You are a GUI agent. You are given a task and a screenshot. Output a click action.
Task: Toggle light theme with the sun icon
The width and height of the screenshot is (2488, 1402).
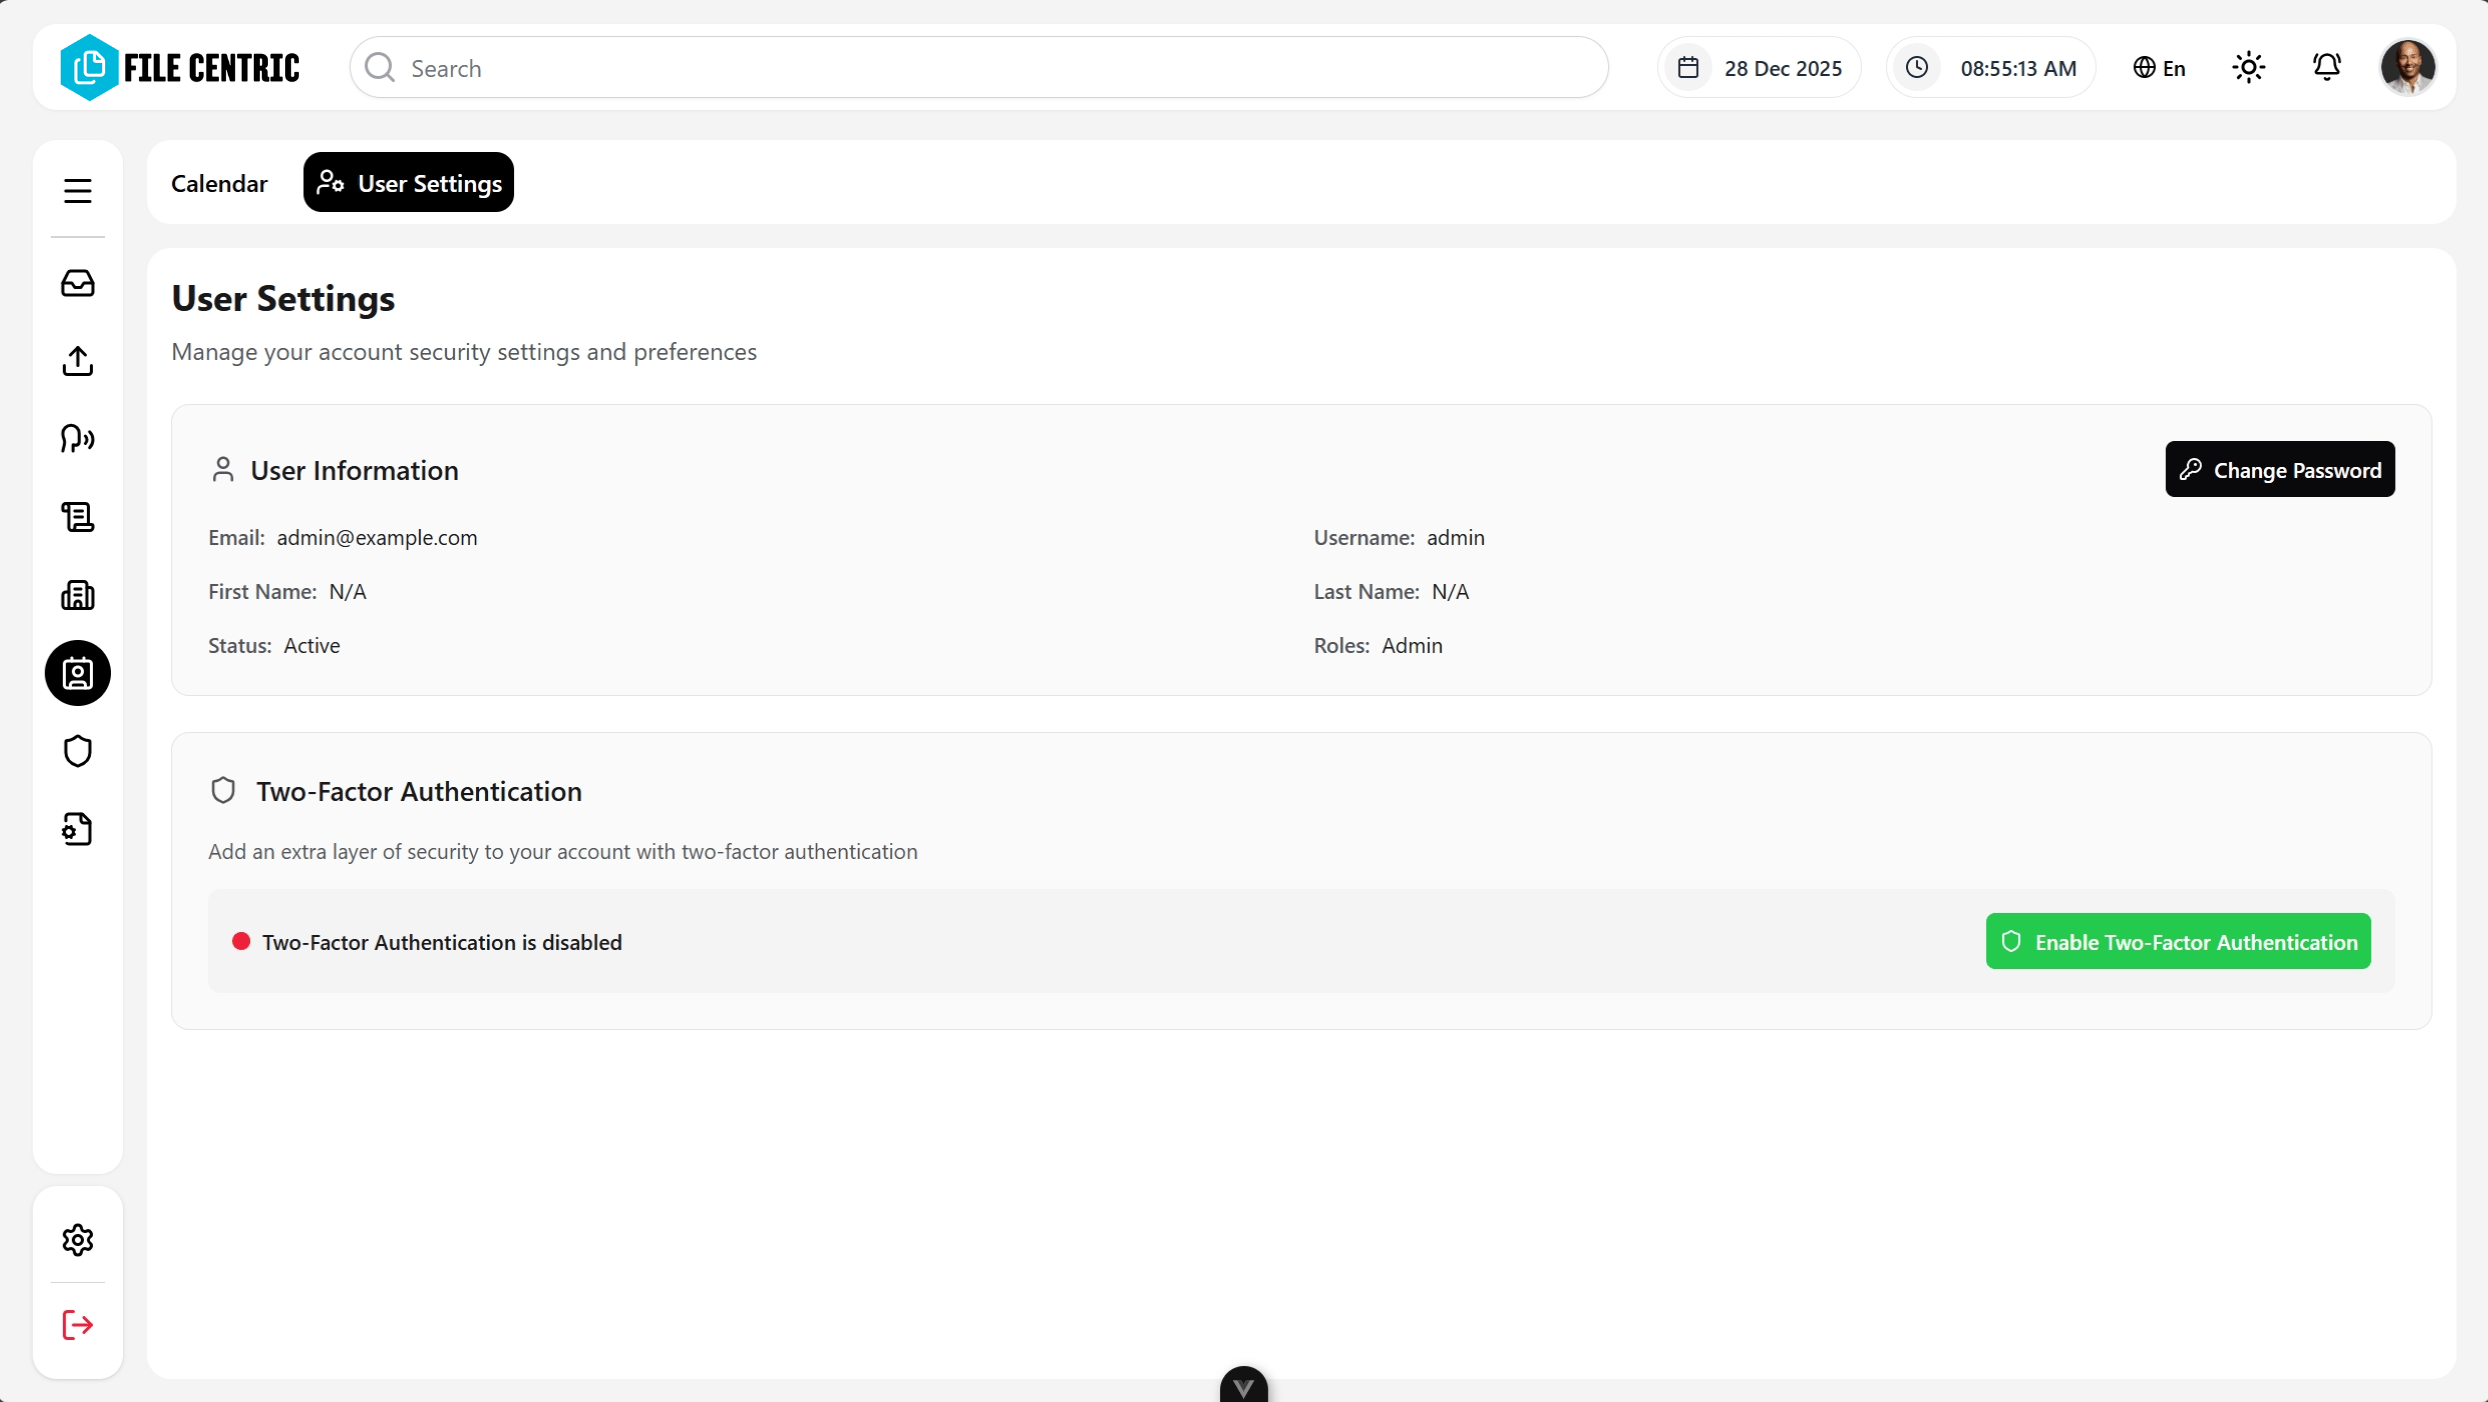[2249, 67]
